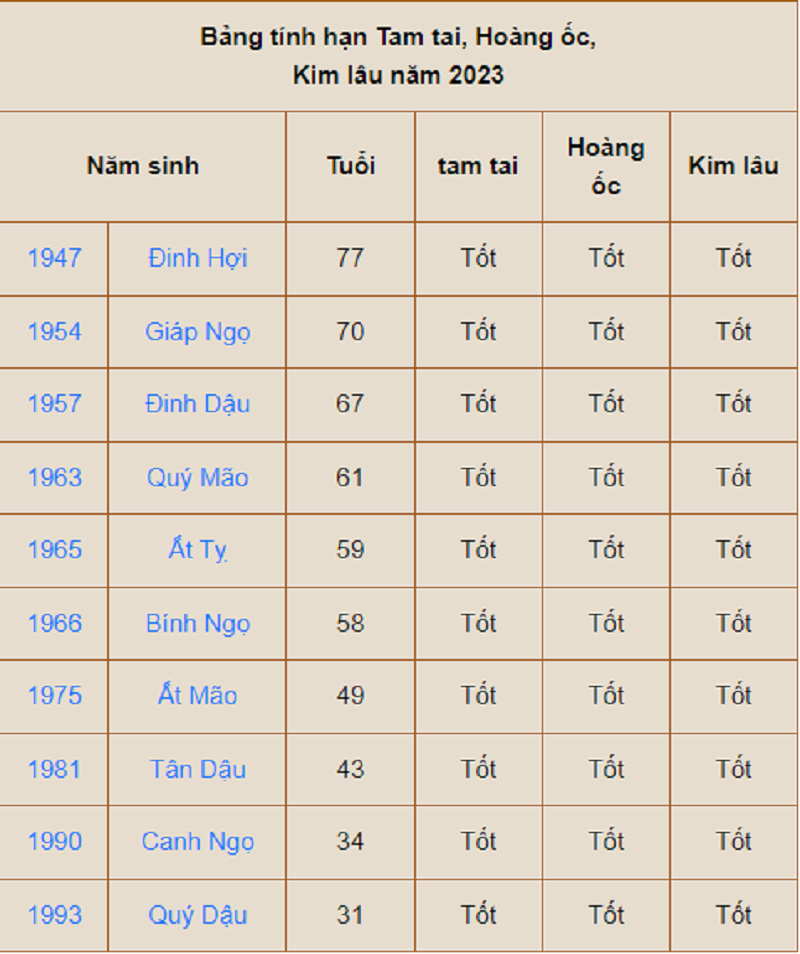The height and width of the screenshot is (954, 800).
Task: Open the Tân Dậu link
Action: tap(197, 769)
